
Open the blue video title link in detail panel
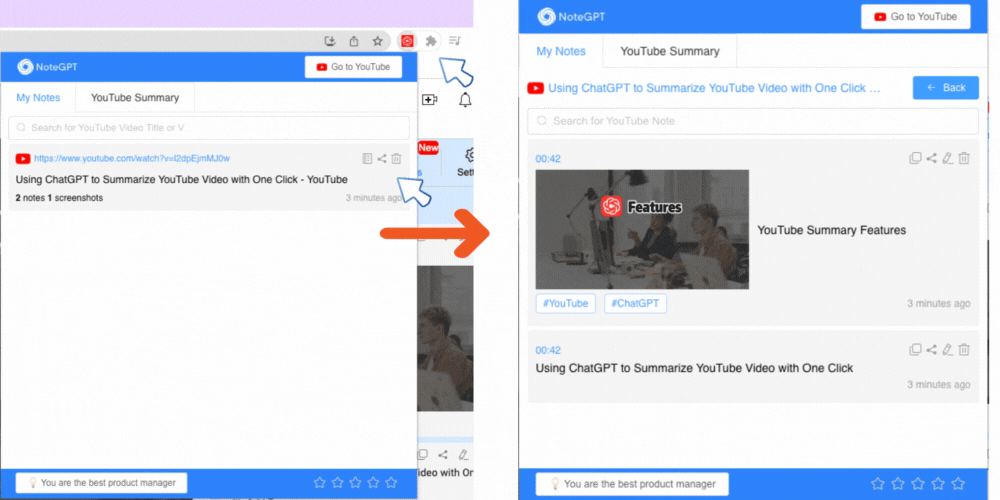[714, 88]
